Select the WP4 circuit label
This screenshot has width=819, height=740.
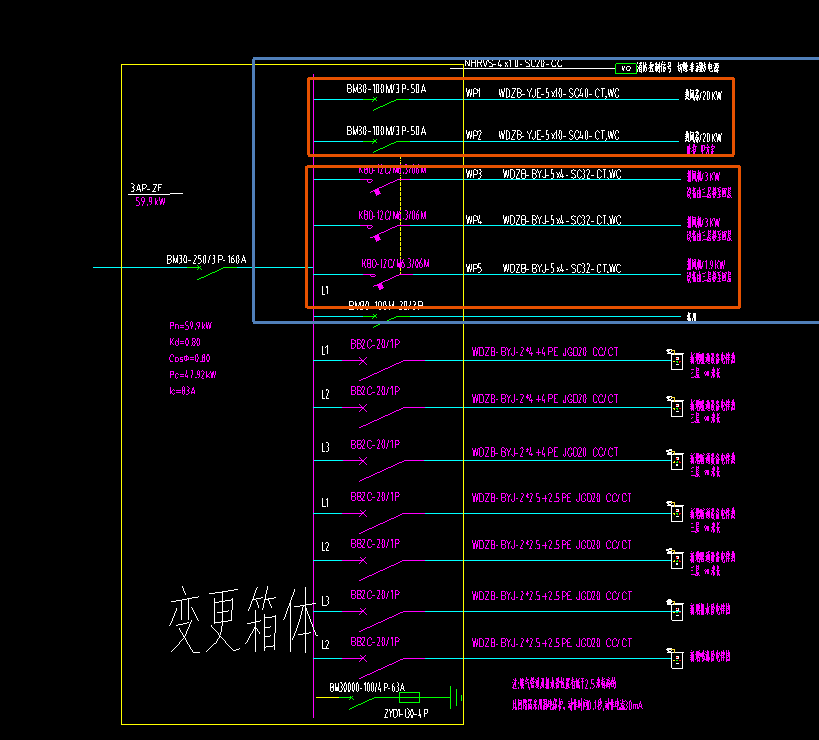[x=474, y=220]
